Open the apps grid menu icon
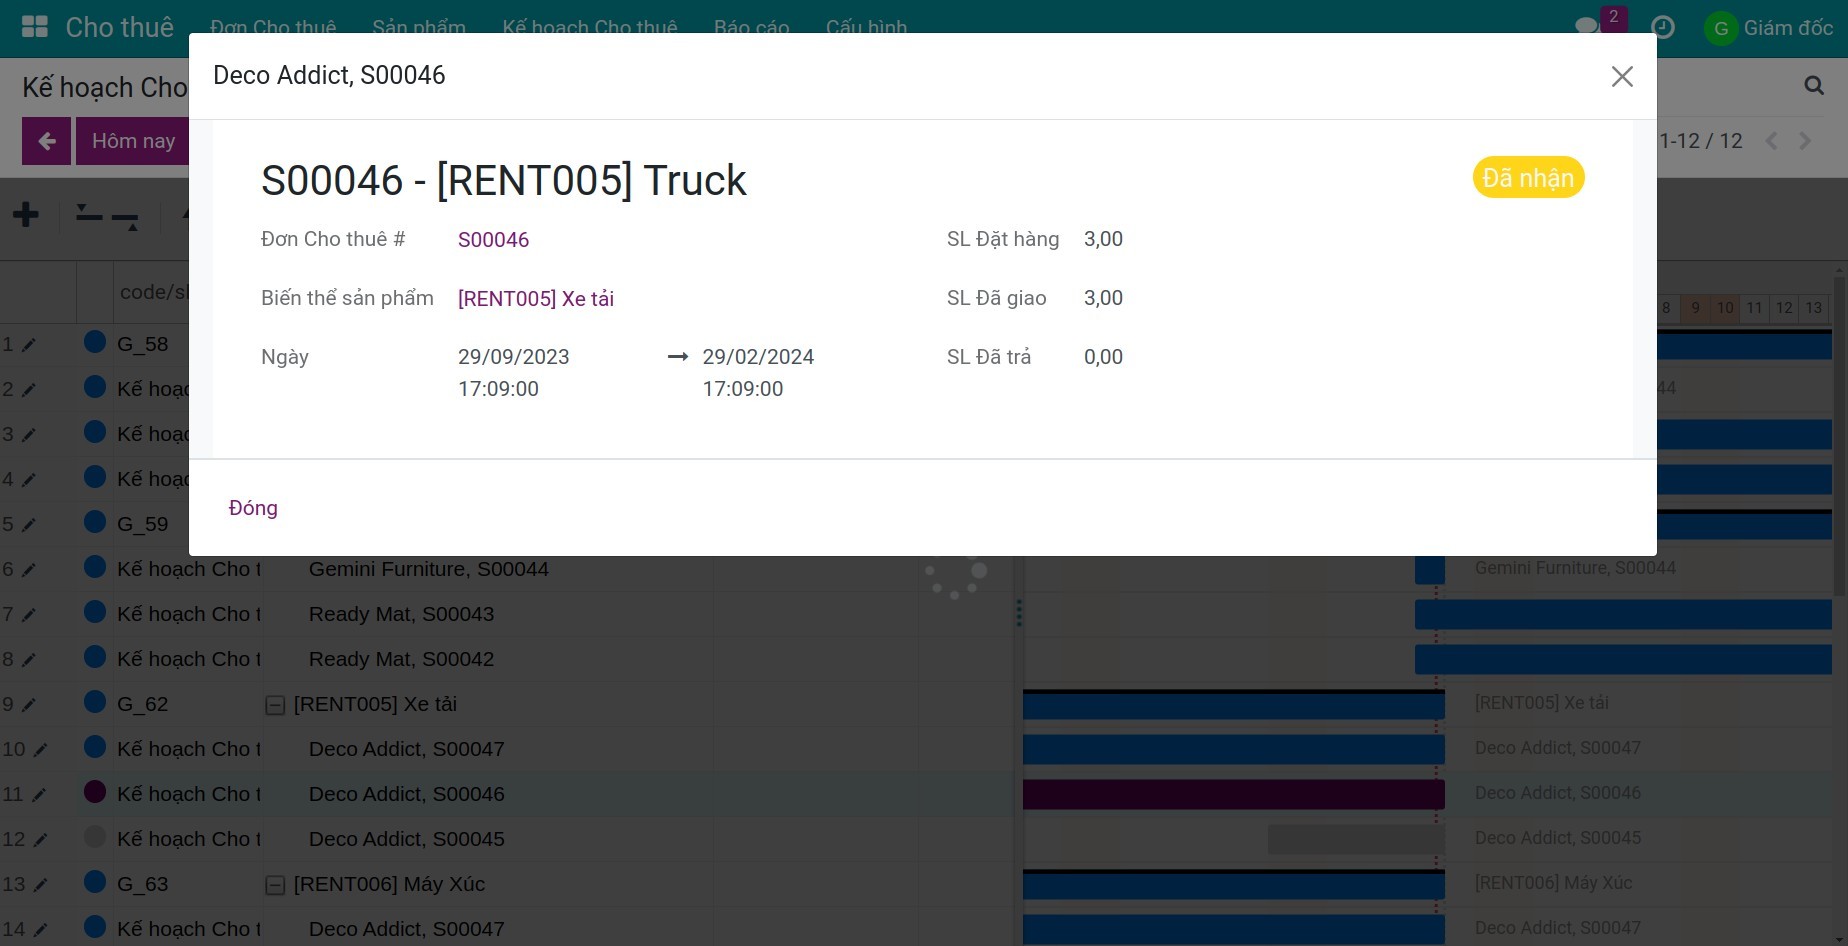Viewport: 1848px width, 946px height. pyautogui.click(x=35, y=27)
